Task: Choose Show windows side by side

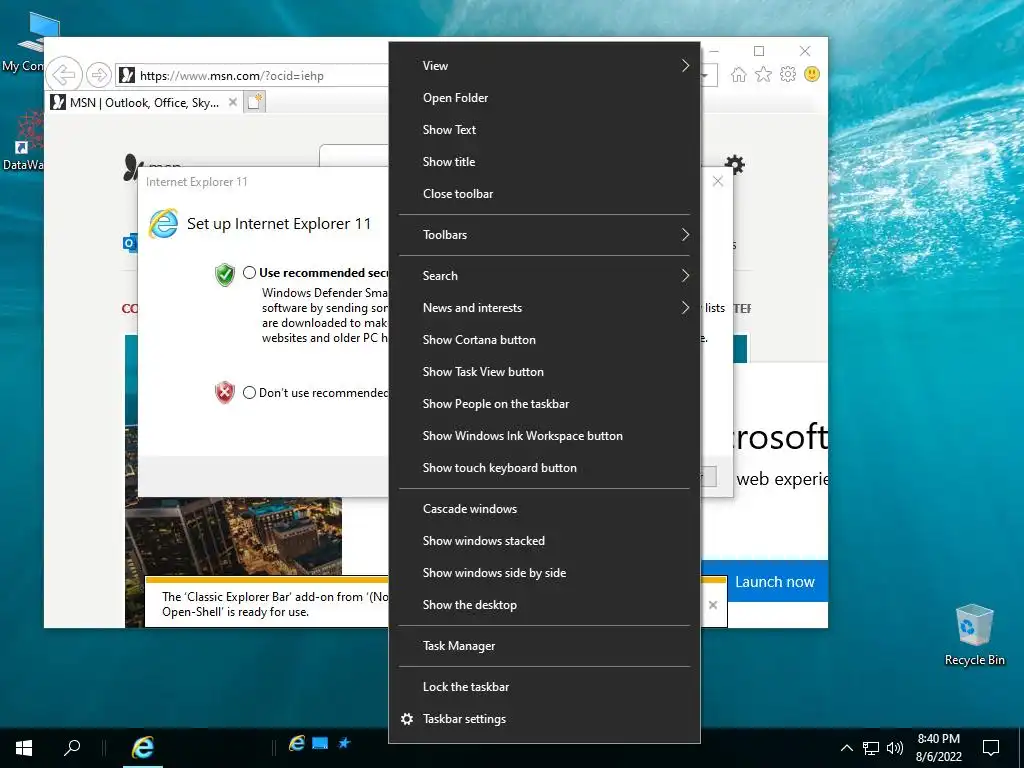Action: point(544,573)
